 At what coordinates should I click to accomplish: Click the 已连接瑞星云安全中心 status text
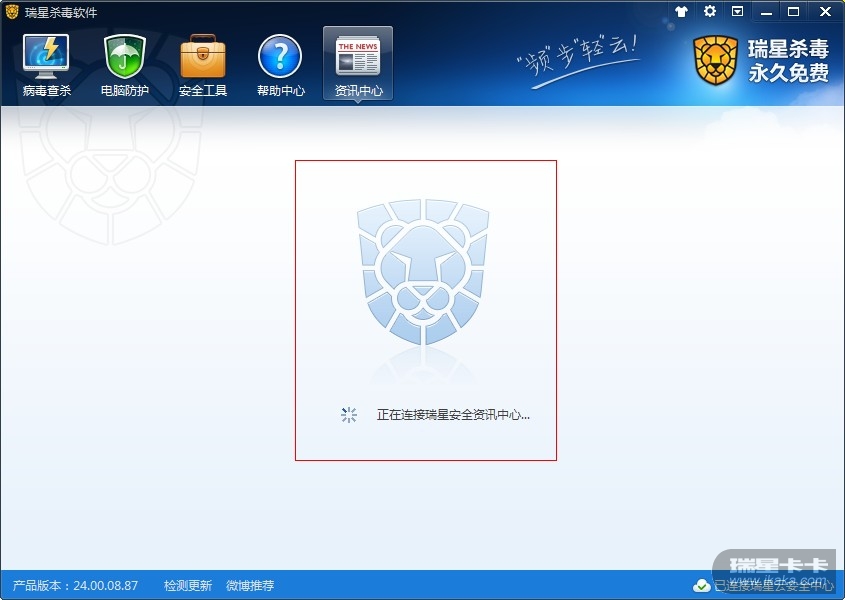click(773, 585)
